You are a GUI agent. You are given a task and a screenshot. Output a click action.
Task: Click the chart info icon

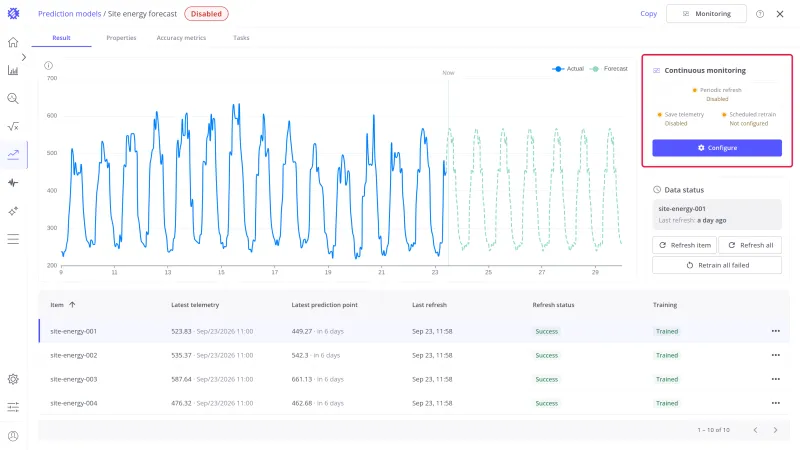coord(48,65)
